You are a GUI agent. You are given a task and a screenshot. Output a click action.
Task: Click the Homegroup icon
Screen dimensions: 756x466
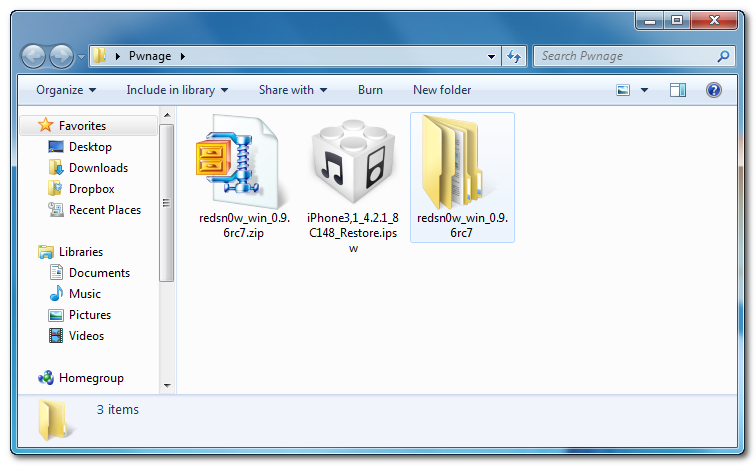[46, 377]
